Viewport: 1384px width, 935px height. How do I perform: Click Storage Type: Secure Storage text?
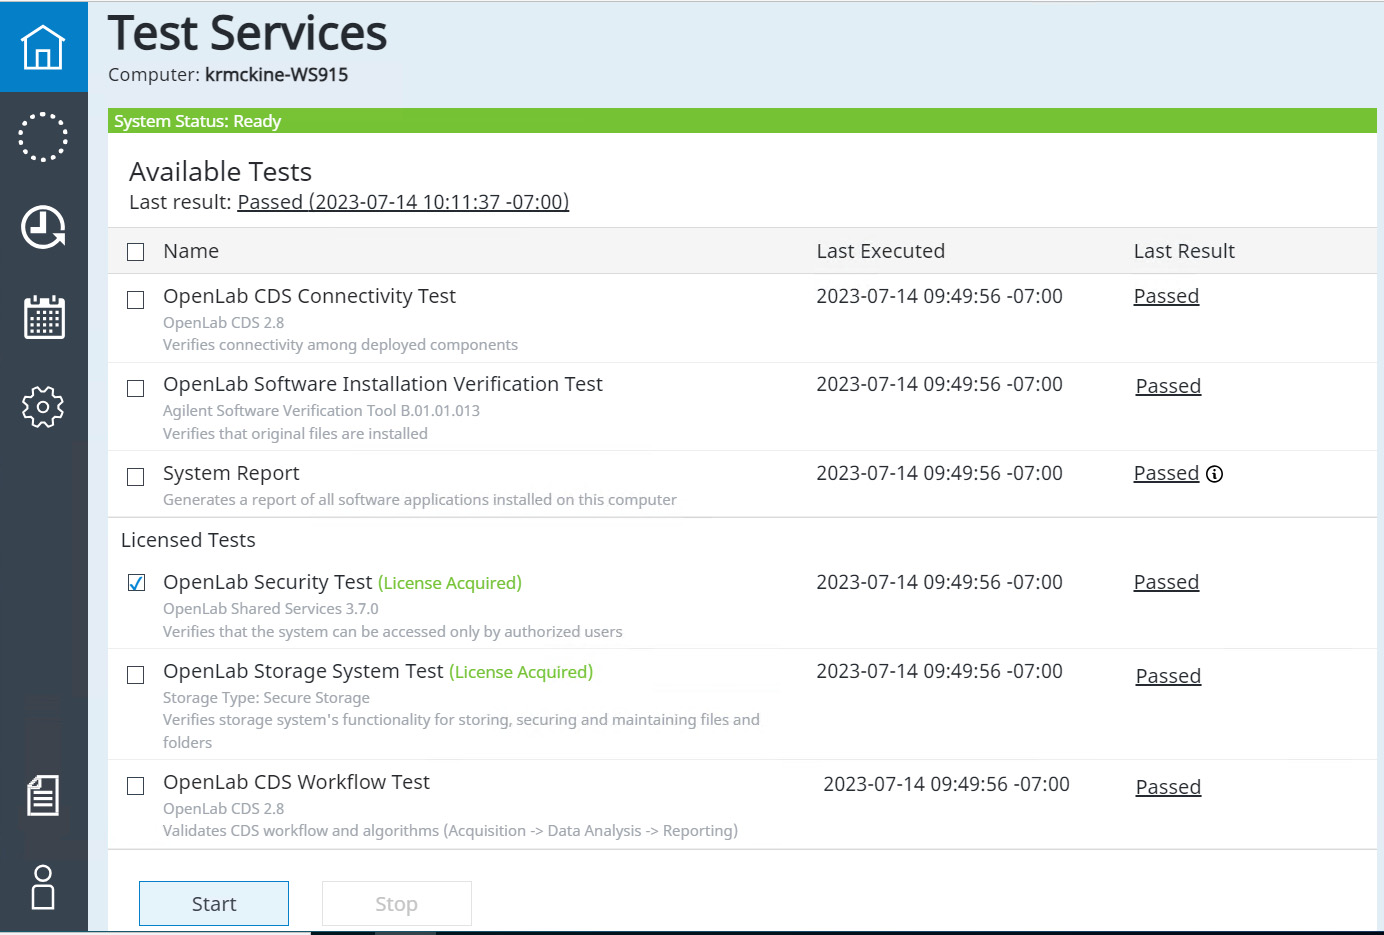coord(266,698)
